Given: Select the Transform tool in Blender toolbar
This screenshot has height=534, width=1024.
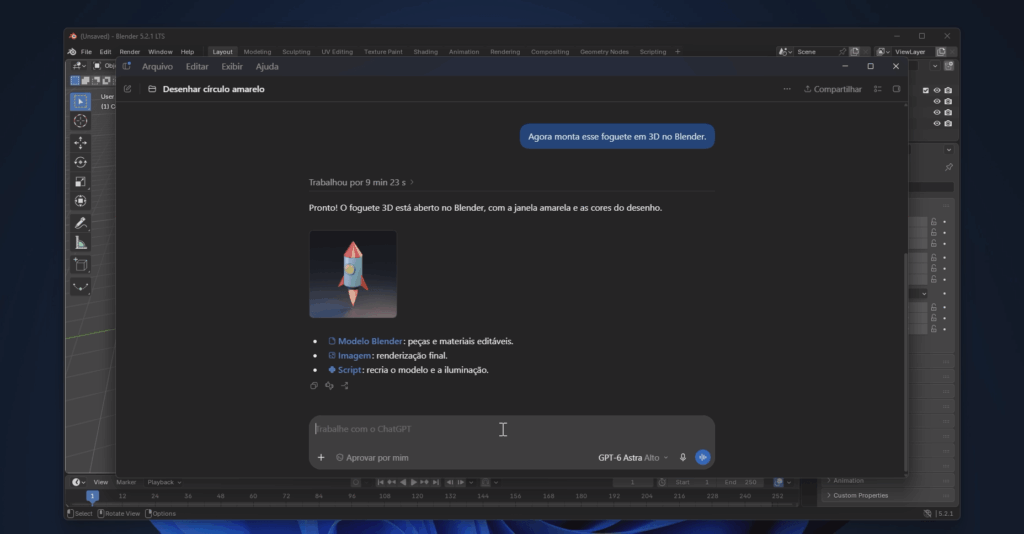Looking at the screenshot, I should point(80,201).
